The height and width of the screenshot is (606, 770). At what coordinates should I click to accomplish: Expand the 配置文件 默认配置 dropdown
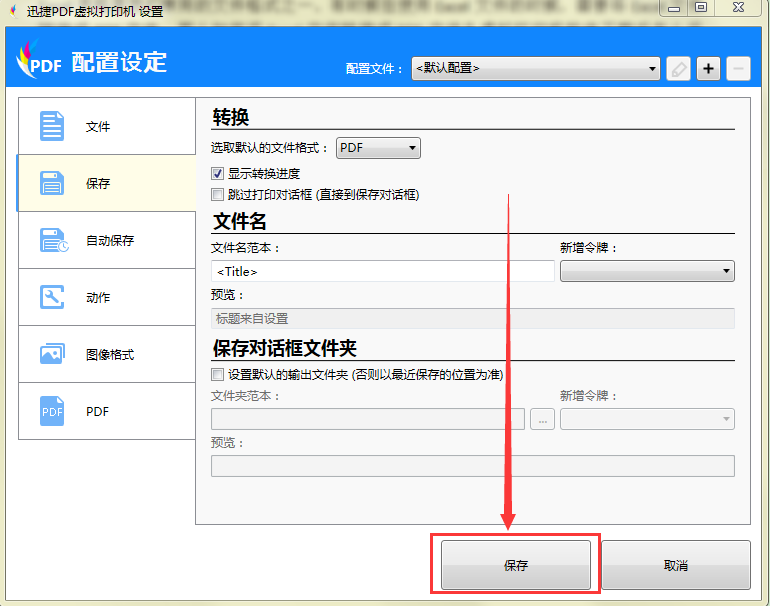(536, 68)
